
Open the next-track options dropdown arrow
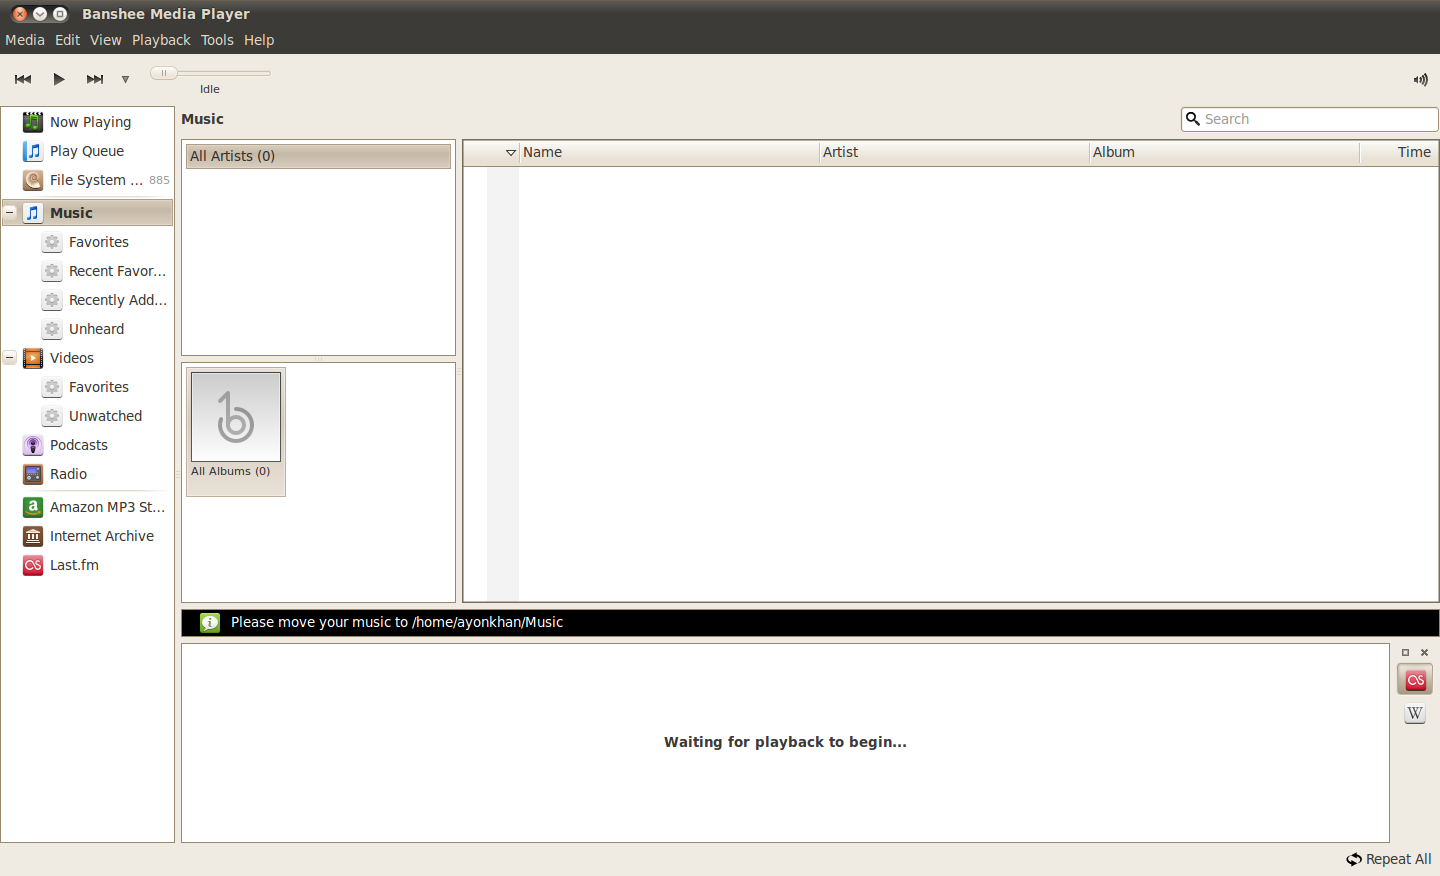[125, 79]
